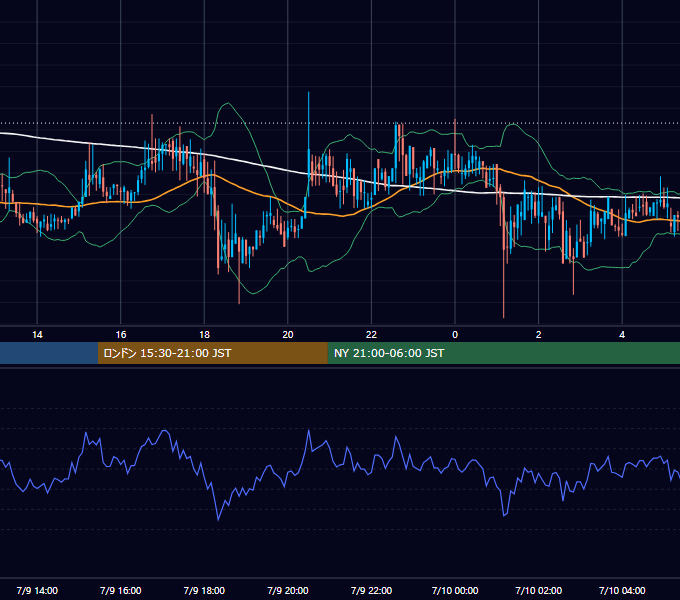This screenshot has height=600, width=680.
Task: Click the 7/9 20:00 date label
Action: point(288,590)
